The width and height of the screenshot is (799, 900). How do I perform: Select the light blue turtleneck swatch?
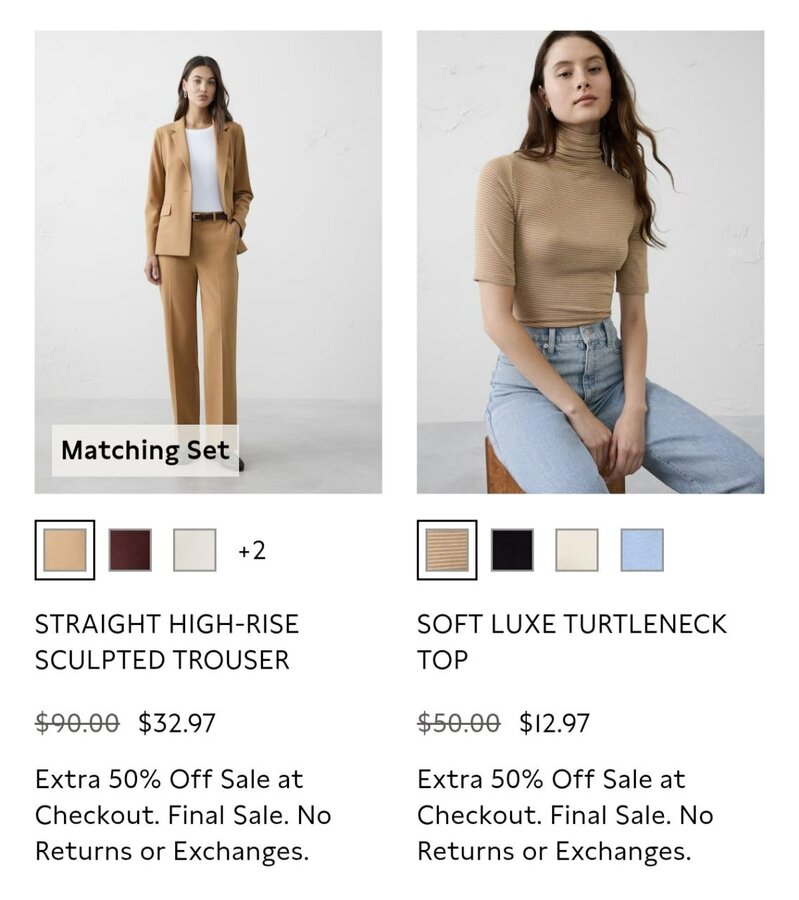tap(642, 550)
